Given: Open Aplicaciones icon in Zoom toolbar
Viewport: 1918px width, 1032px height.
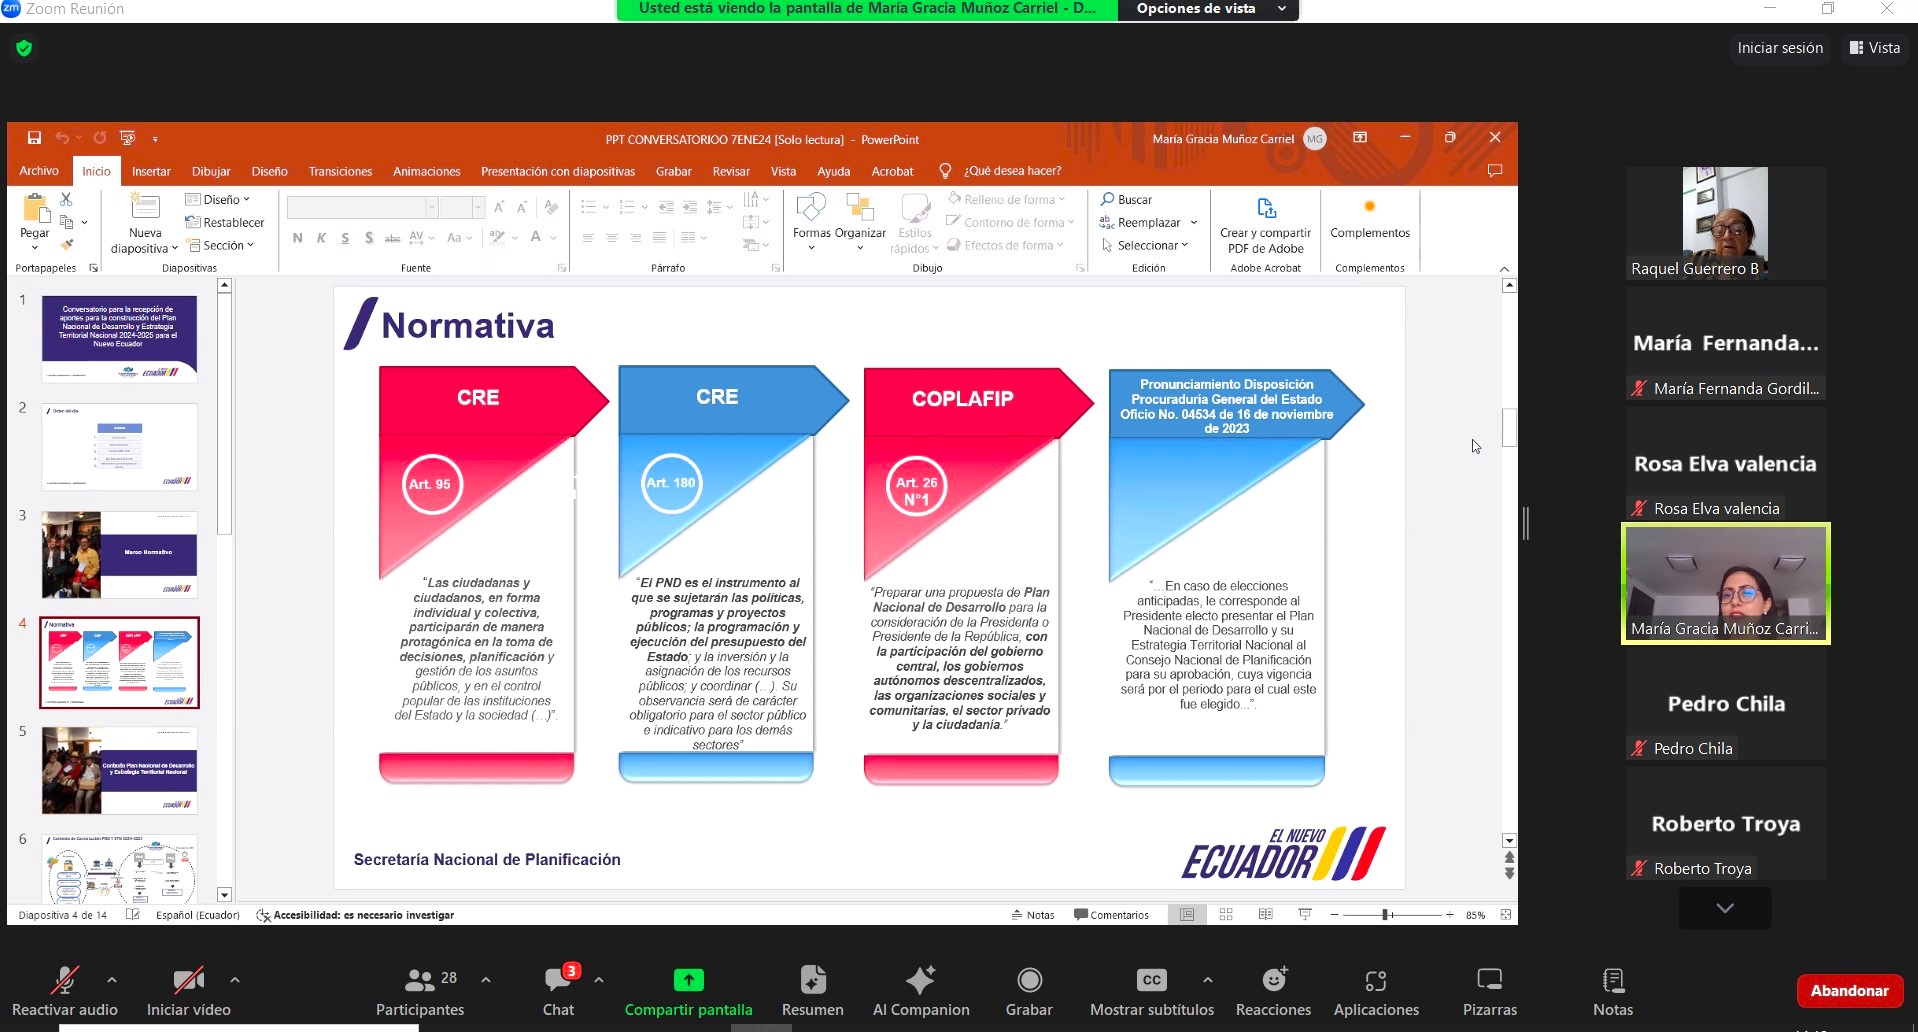Looking at the screenshot, I should pyautogui.click(x=1376, y=980).
